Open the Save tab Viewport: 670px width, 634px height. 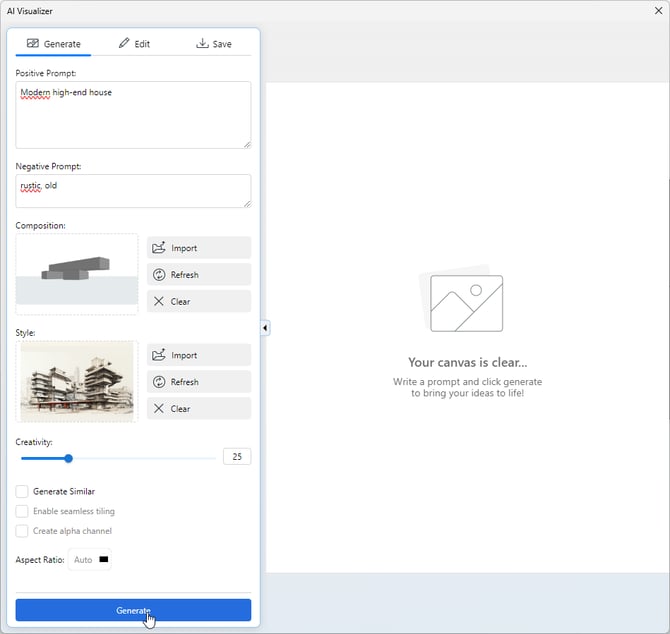coord(213,44)
